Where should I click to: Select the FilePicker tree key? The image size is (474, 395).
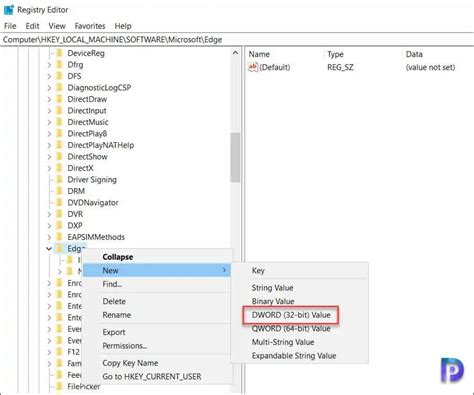pos(83,387)
